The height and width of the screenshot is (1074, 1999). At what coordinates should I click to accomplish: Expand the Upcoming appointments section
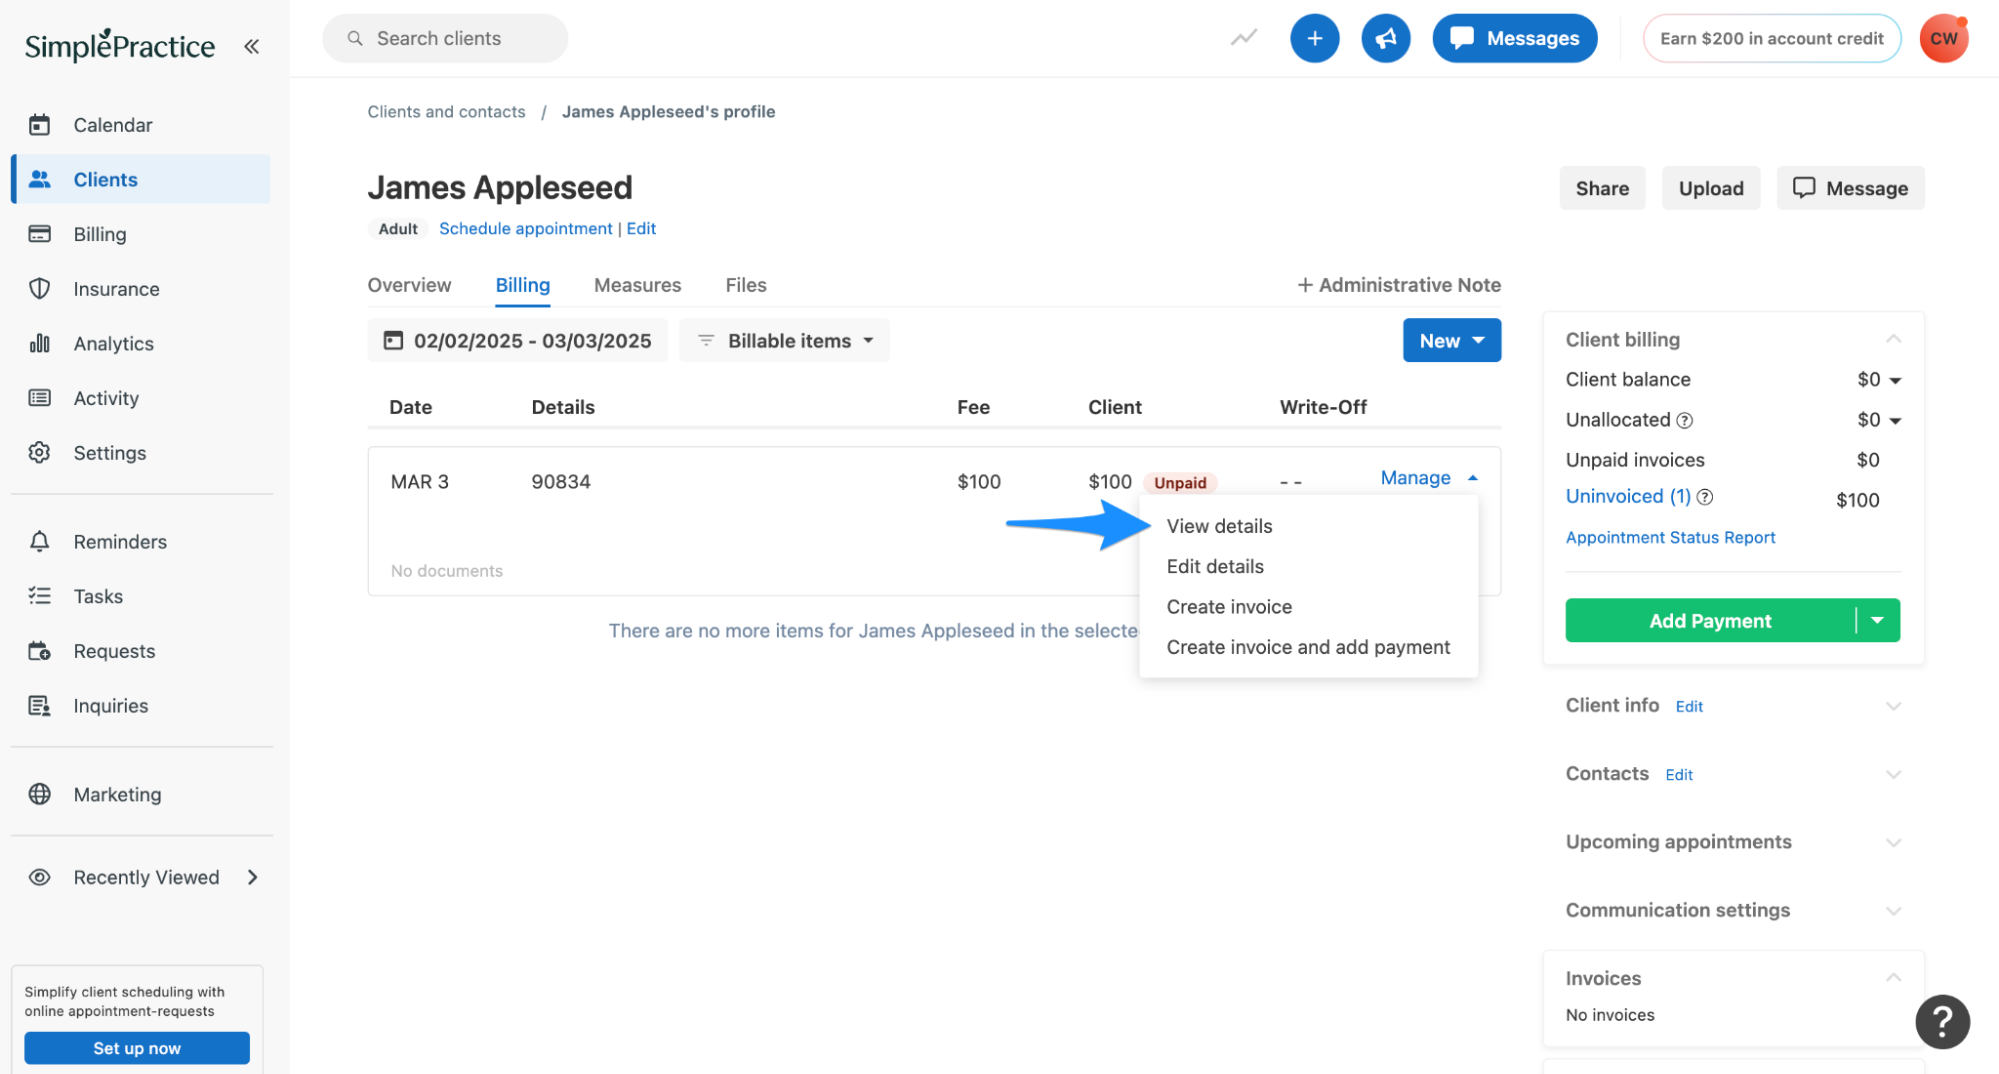click(x=1893, y=842)
